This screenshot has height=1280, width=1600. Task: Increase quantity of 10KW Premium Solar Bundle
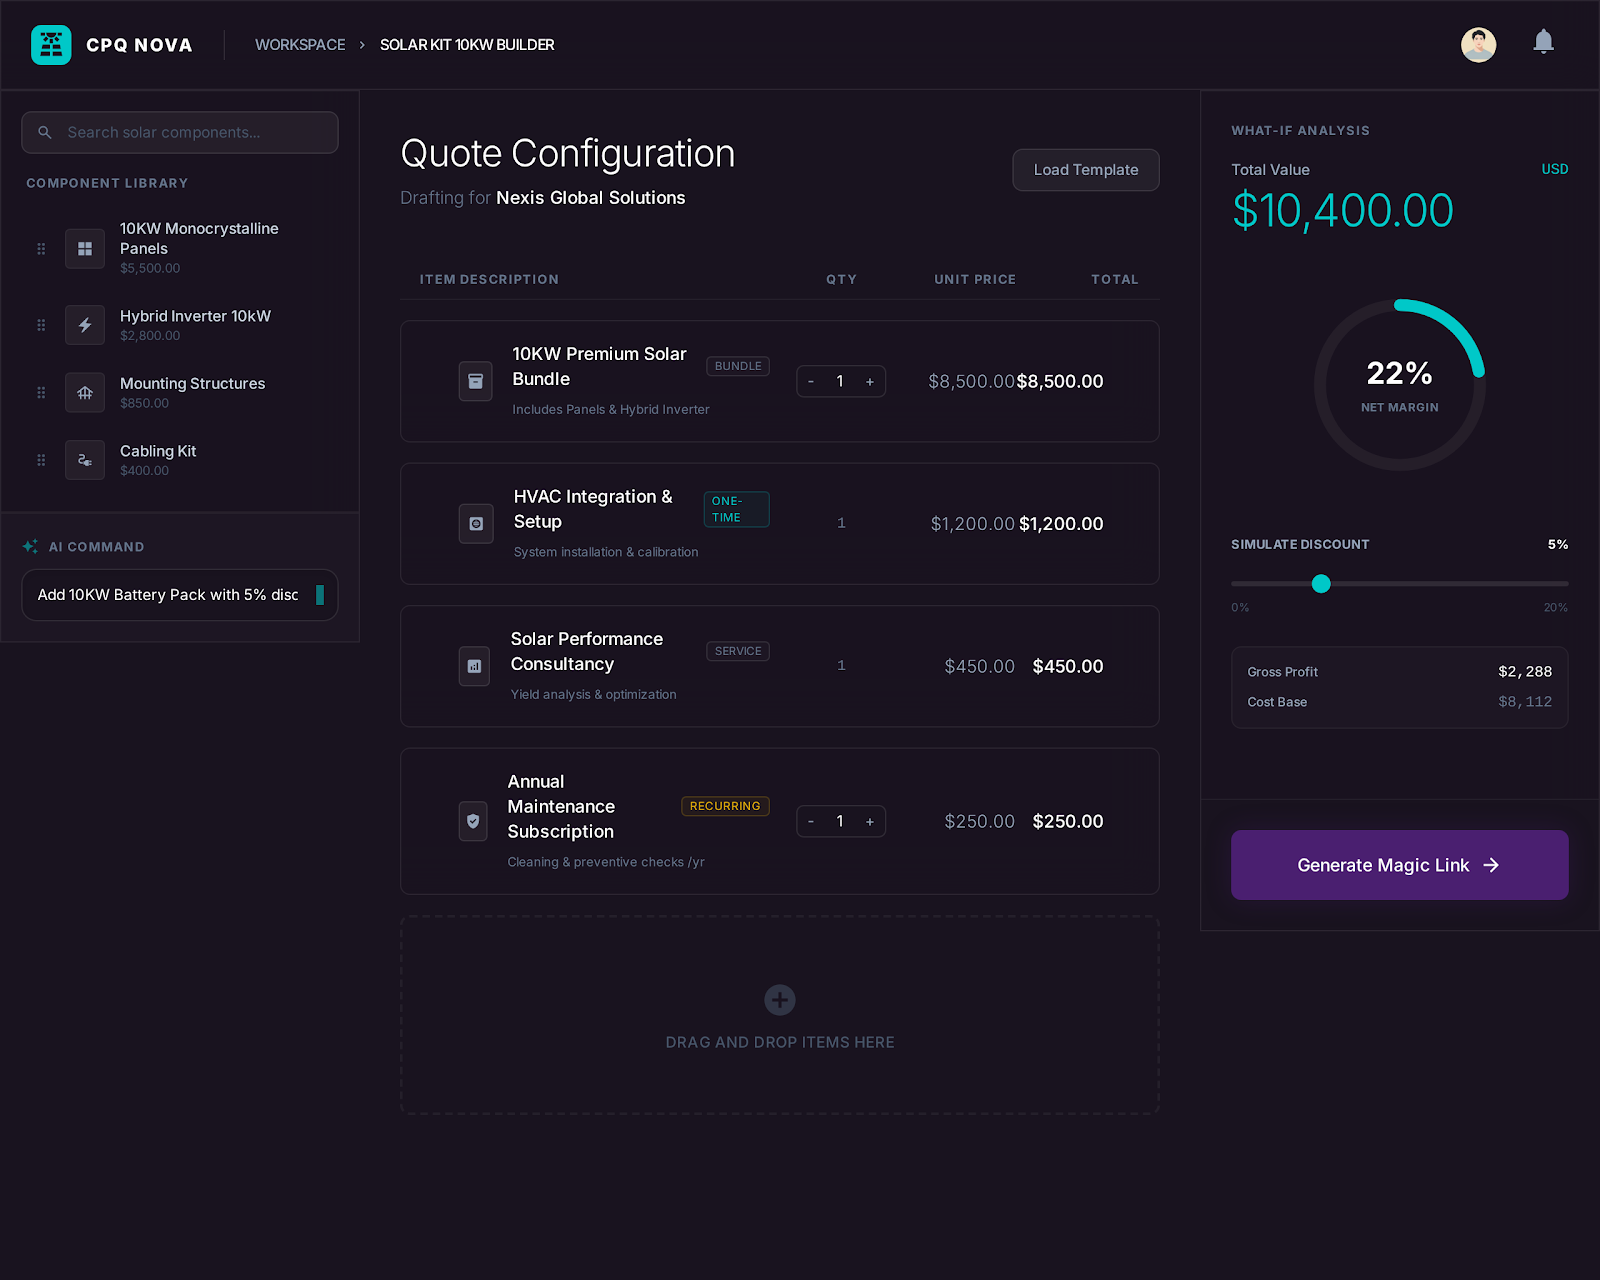pyautogui.click(x=870, y=381)
